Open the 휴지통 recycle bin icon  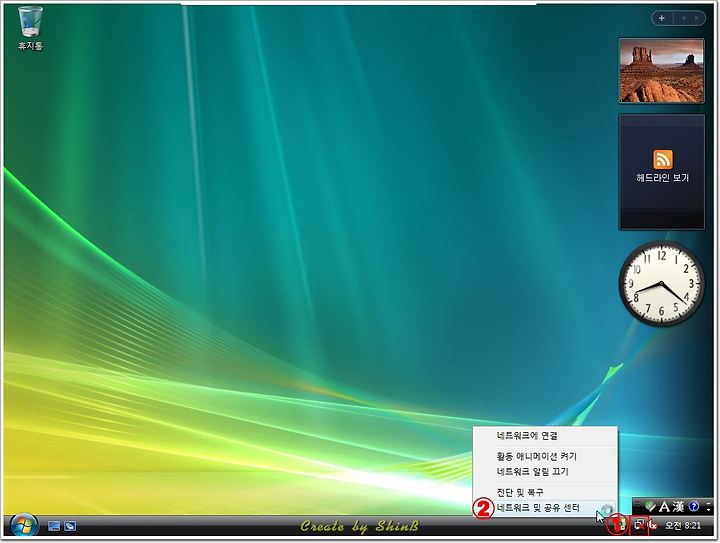coord(30,28)
